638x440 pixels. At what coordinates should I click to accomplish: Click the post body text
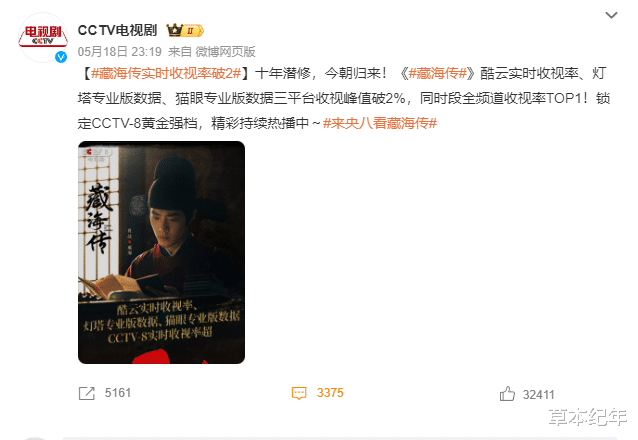point(344,98)
